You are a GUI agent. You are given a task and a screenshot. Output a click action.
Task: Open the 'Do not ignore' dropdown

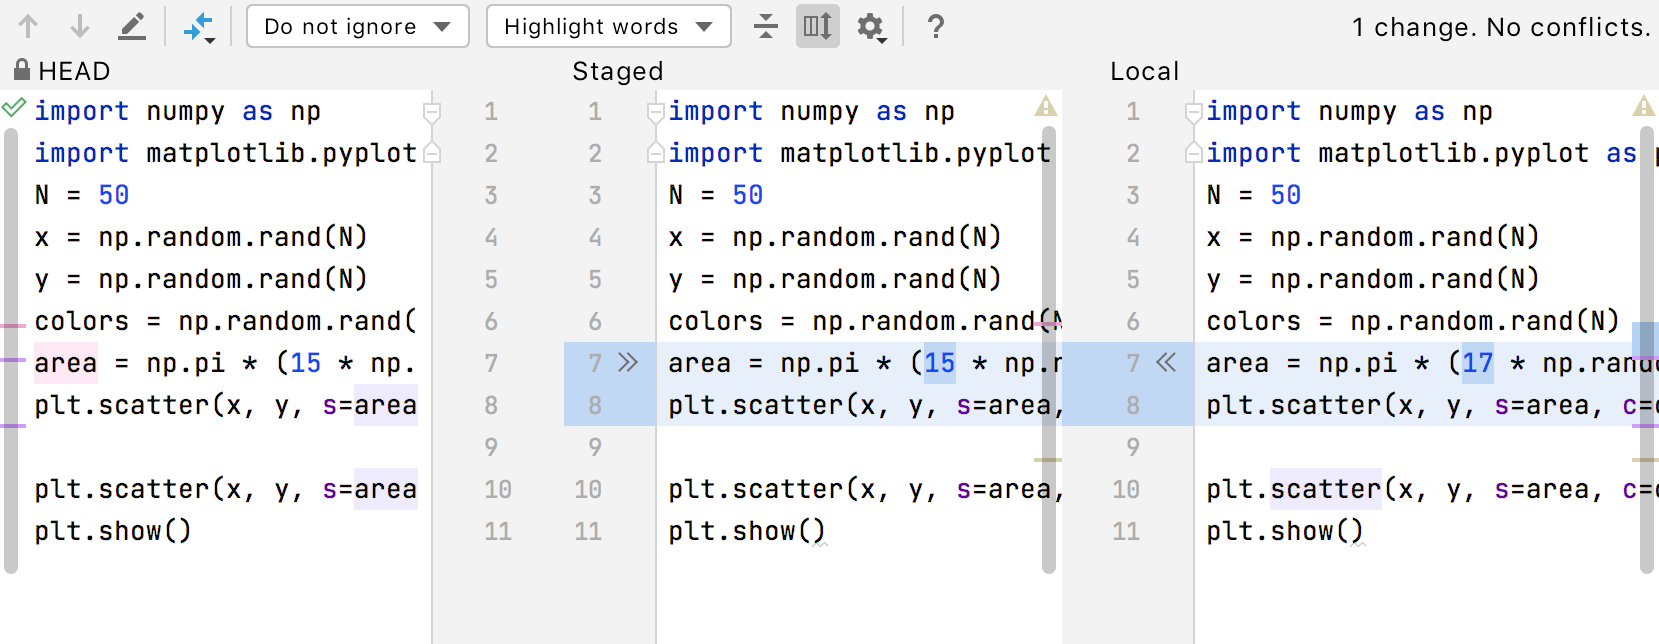click(357, 27)
